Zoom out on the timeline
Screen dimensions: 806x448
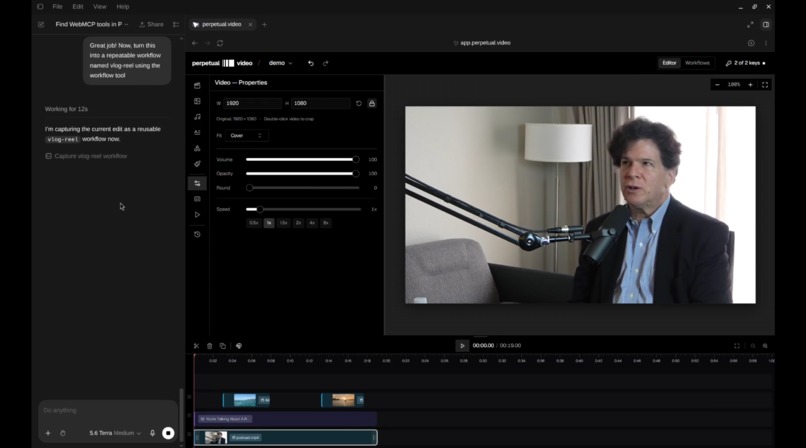click(753, 346)
